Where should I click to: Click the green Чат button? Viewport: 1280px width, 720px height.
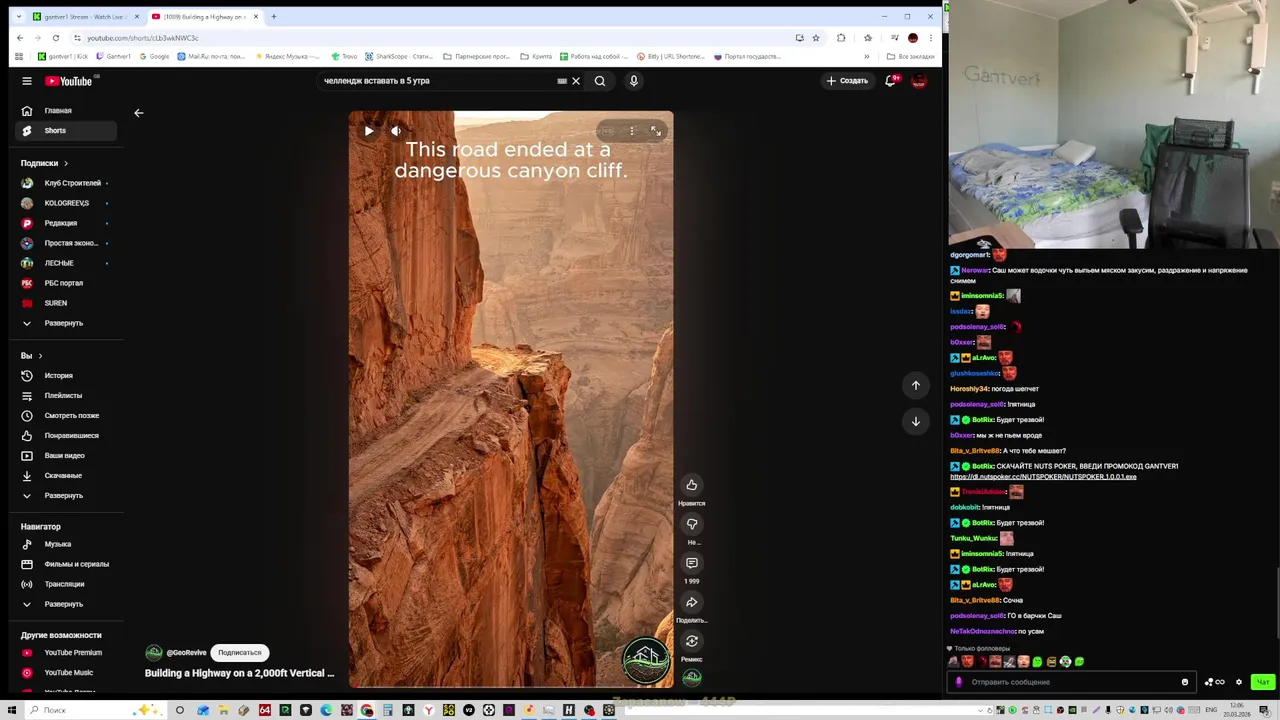1263,682
